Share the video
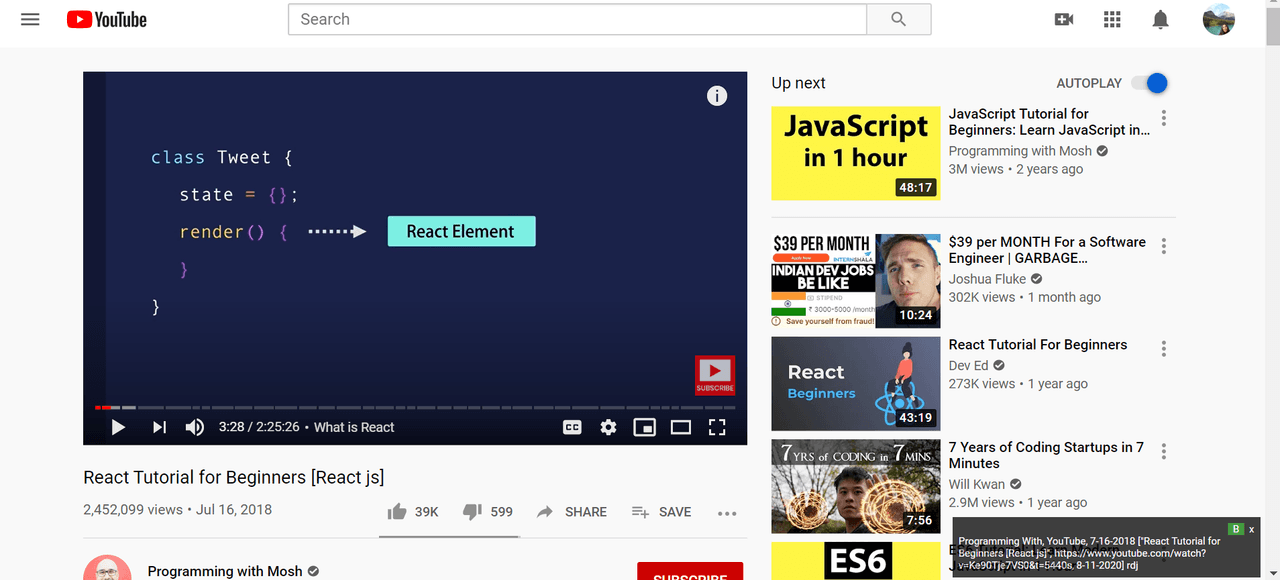1280x580 pixels. (x=572, y=511)
